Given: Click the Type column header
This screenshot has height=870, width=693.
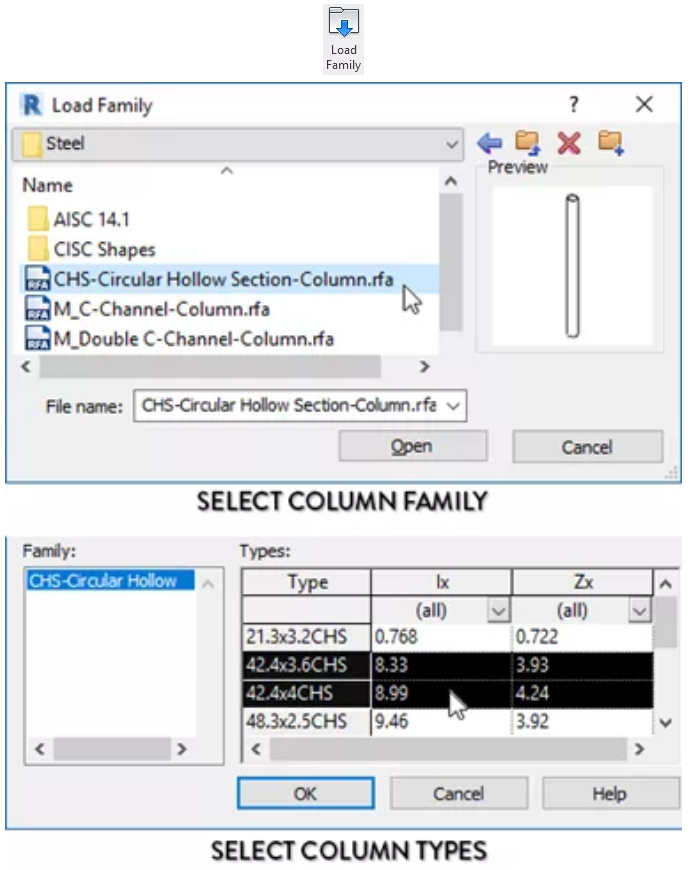Looking at the screenshot, I should (x=307, y=582).
